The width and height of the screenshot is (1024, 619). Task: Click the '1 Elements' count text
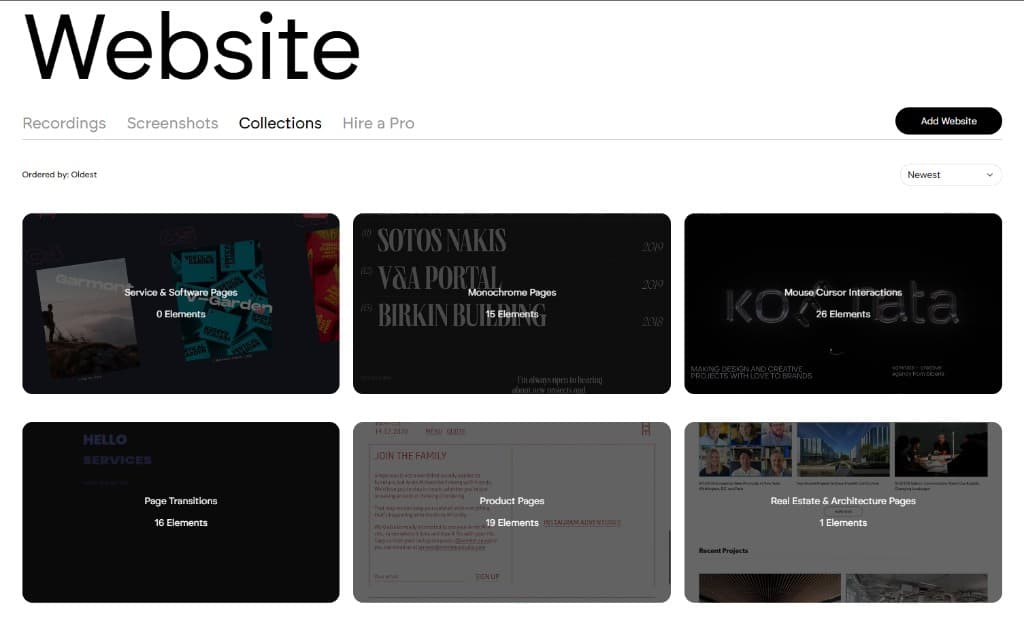tap(843, 523)
